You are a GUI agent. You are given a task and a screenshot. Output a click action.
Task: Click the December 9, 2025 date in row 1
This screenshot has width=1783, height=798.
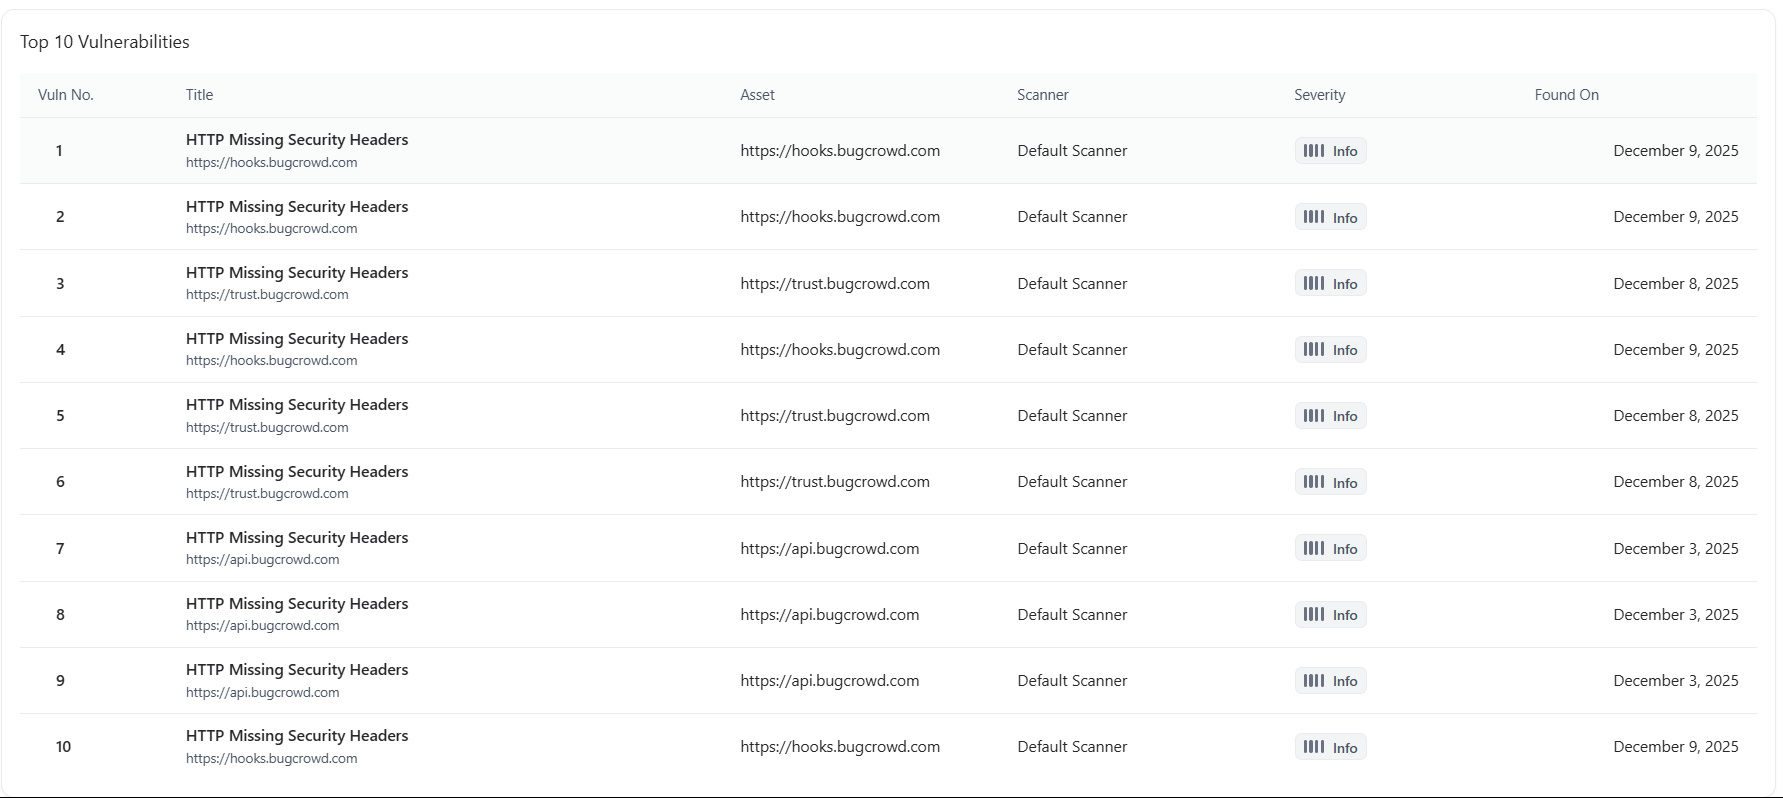tap(1676, 151)
